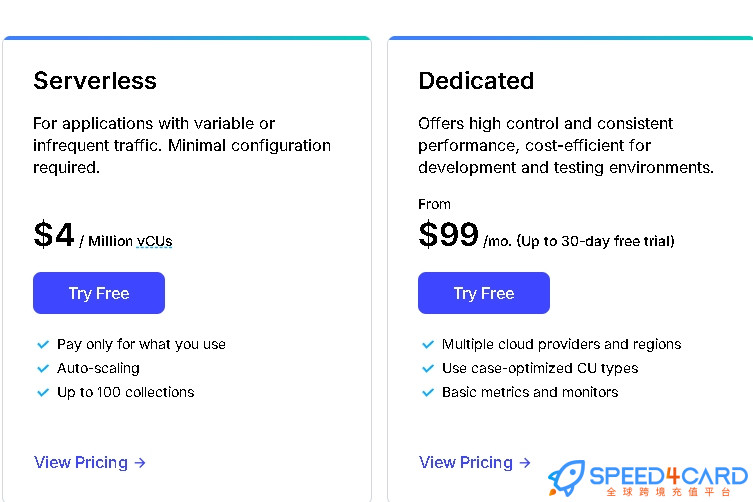753x502 pixels.
Task: Click the checkmark beside Pay only for what you use
Action: tap(43, 344)
